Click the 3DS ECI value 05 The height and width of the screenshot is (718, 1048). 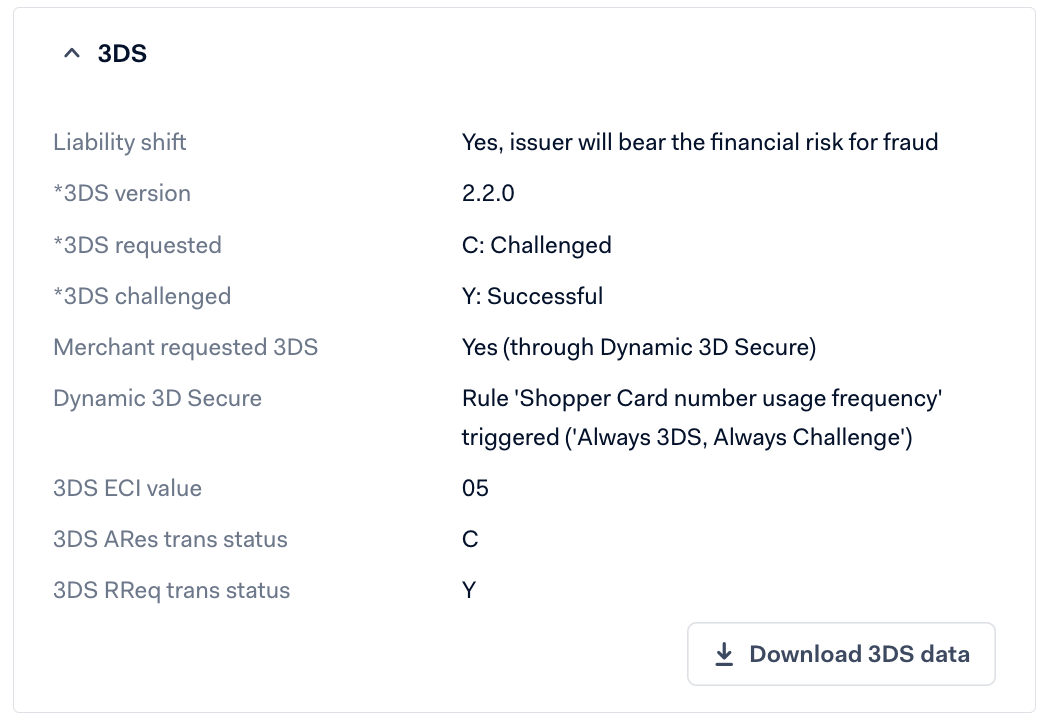coord(475,488)
